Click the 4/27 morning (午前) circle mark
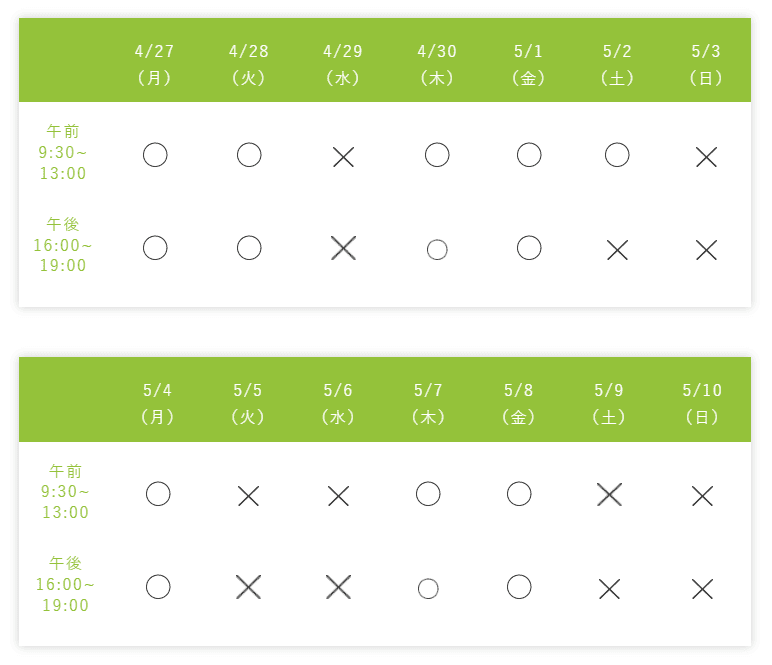 (x=155, y=155)
